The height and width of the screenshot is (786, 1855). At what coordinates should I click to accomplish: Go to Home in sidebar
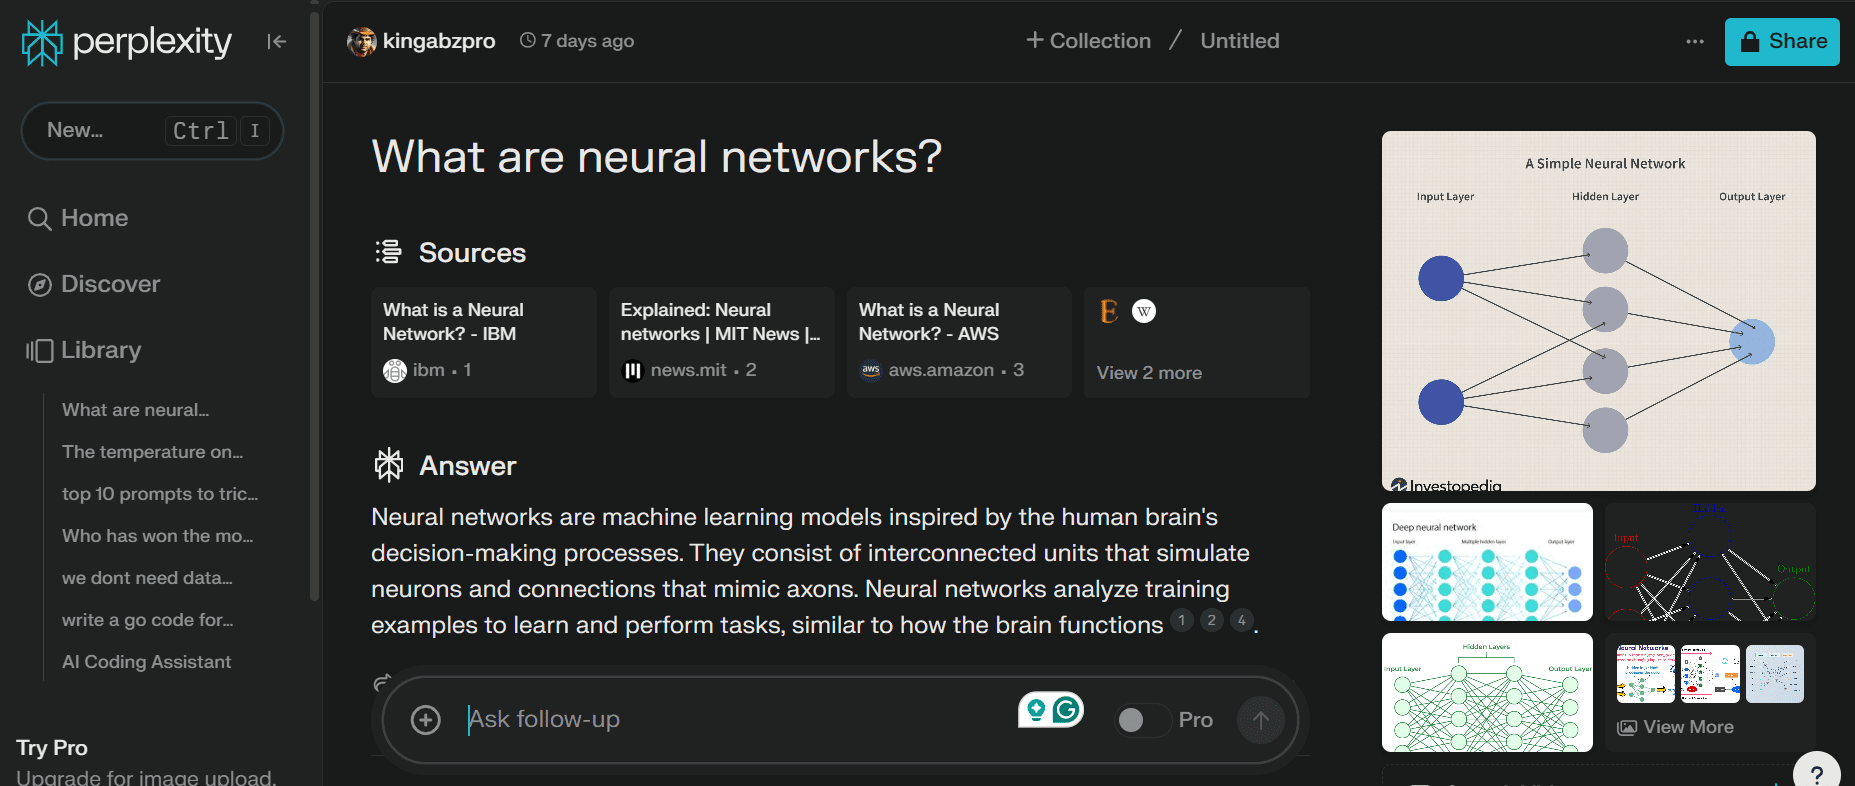click(78, 219)
